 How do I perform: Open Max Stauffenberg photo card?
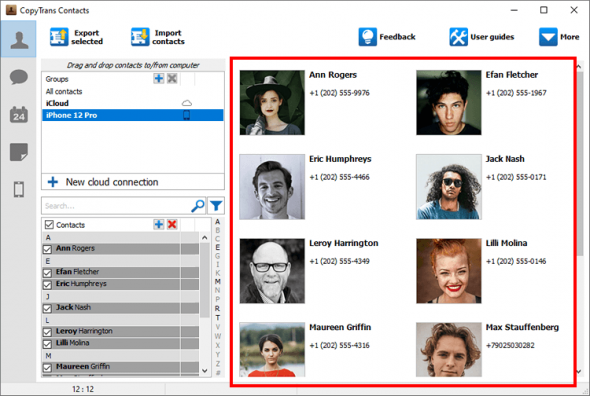[449, 350]
